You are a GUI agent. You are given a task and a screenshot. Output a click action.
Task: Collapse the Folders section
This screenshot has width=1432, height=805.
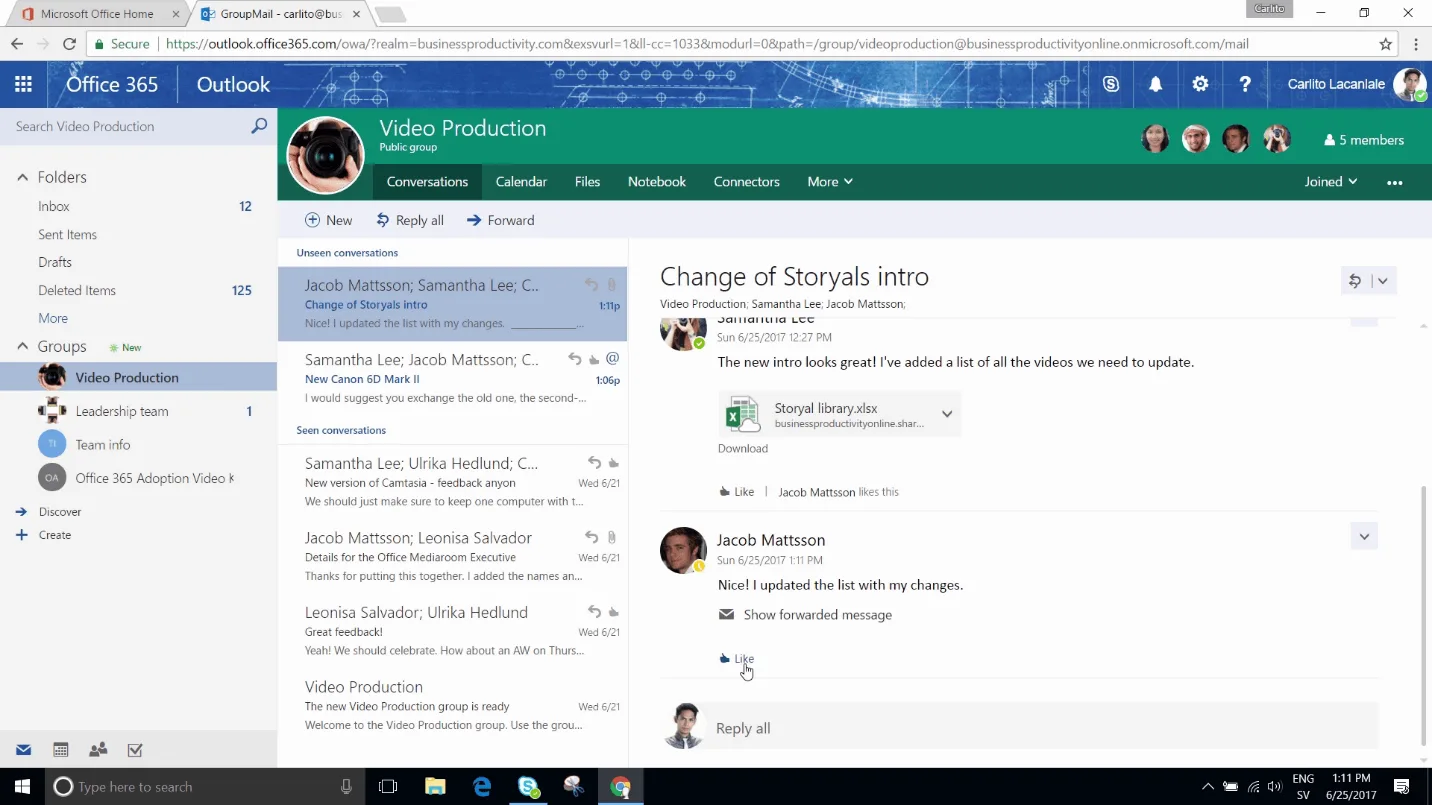[x=22, y=177]
